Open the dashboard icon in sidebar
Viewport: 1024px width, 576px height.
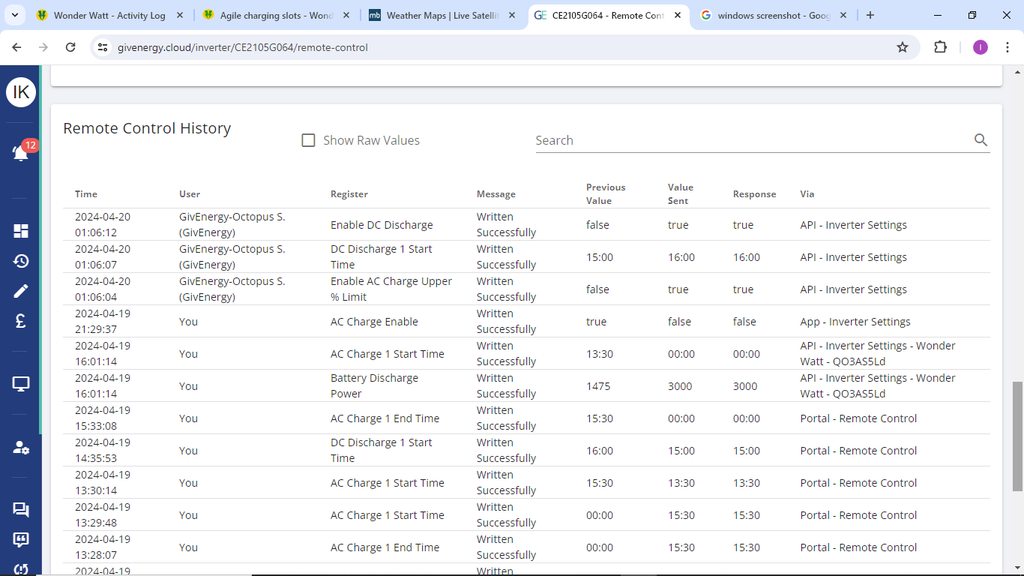[x=20, y=231]
